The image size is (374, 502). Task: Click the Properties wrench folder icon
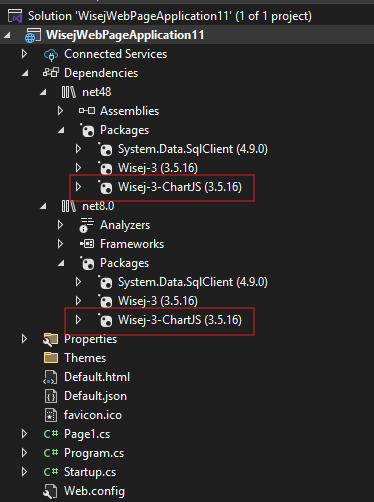(x=51, y=339)
